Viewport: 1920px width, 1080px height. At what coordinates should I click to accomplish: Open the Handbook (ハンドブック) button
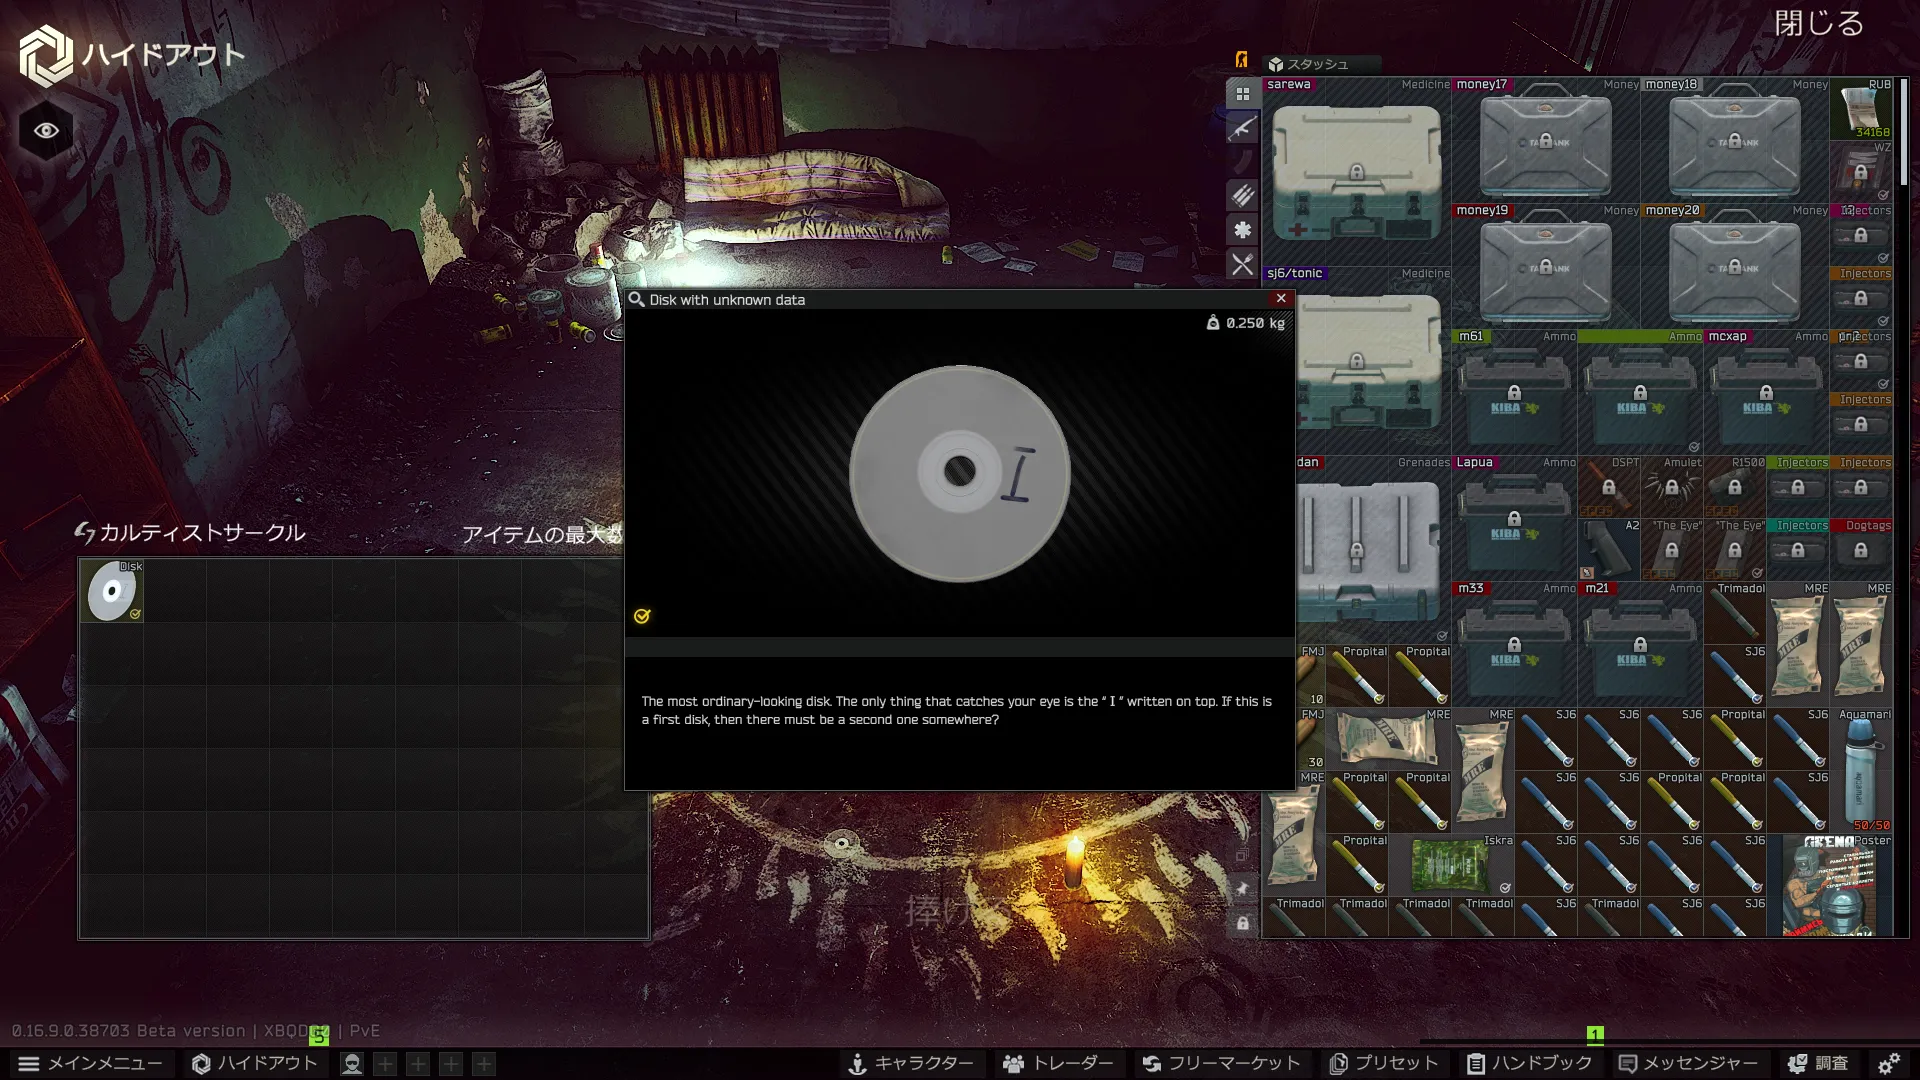pos(1529,1064)
